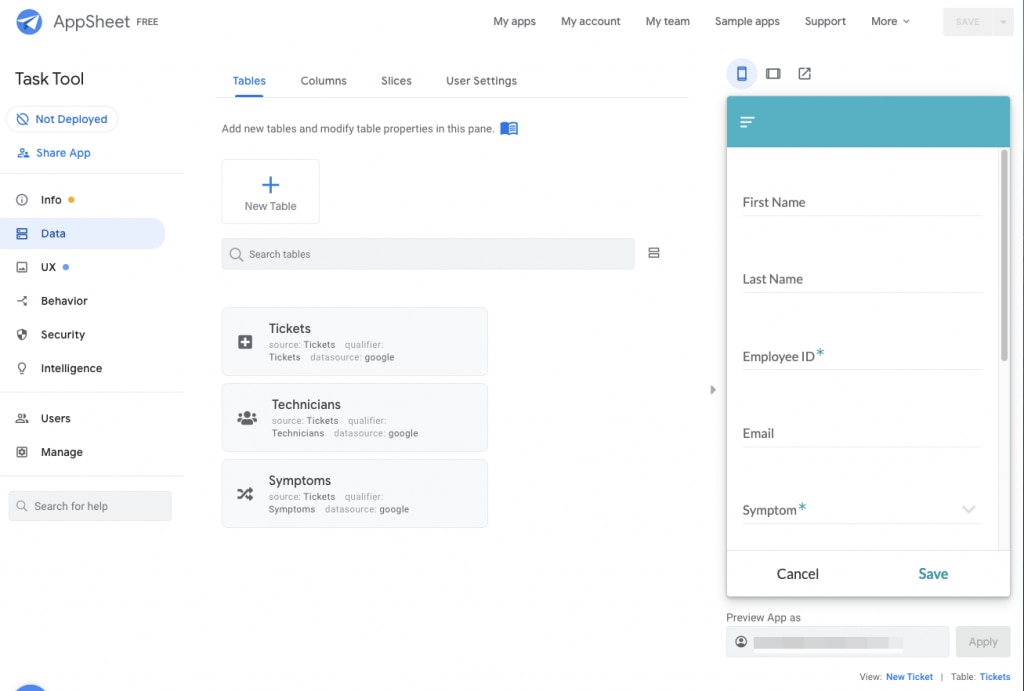Open the app preview in a new tab

coord(805,73)
